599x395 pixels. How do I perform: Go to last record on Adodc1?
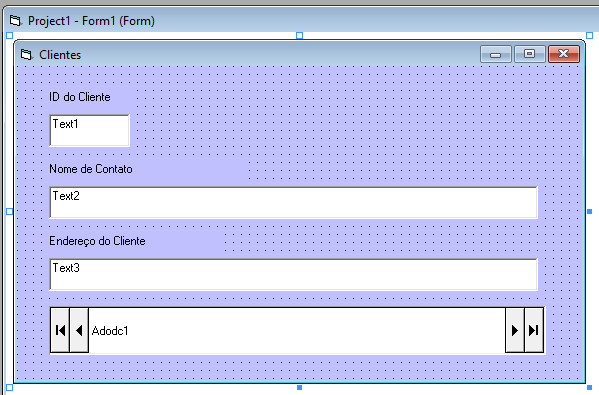534,330
